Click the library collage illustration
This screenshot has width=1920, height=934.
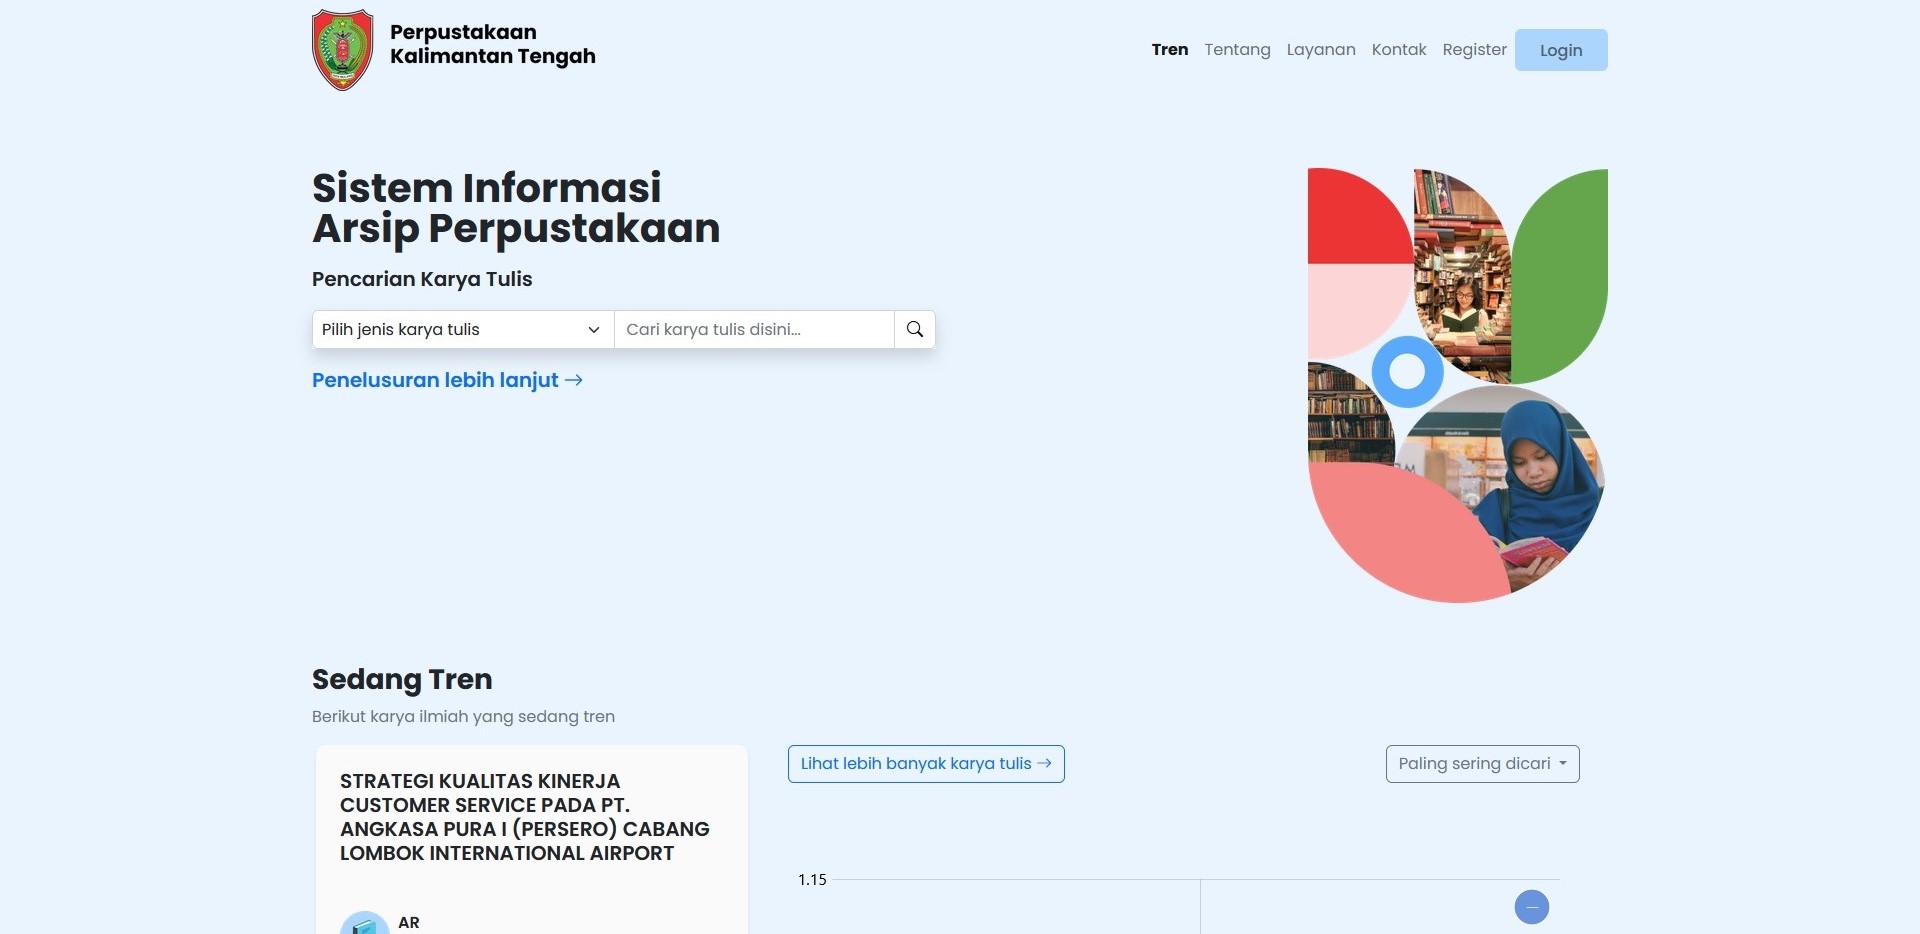click(x=1457, y=385)
